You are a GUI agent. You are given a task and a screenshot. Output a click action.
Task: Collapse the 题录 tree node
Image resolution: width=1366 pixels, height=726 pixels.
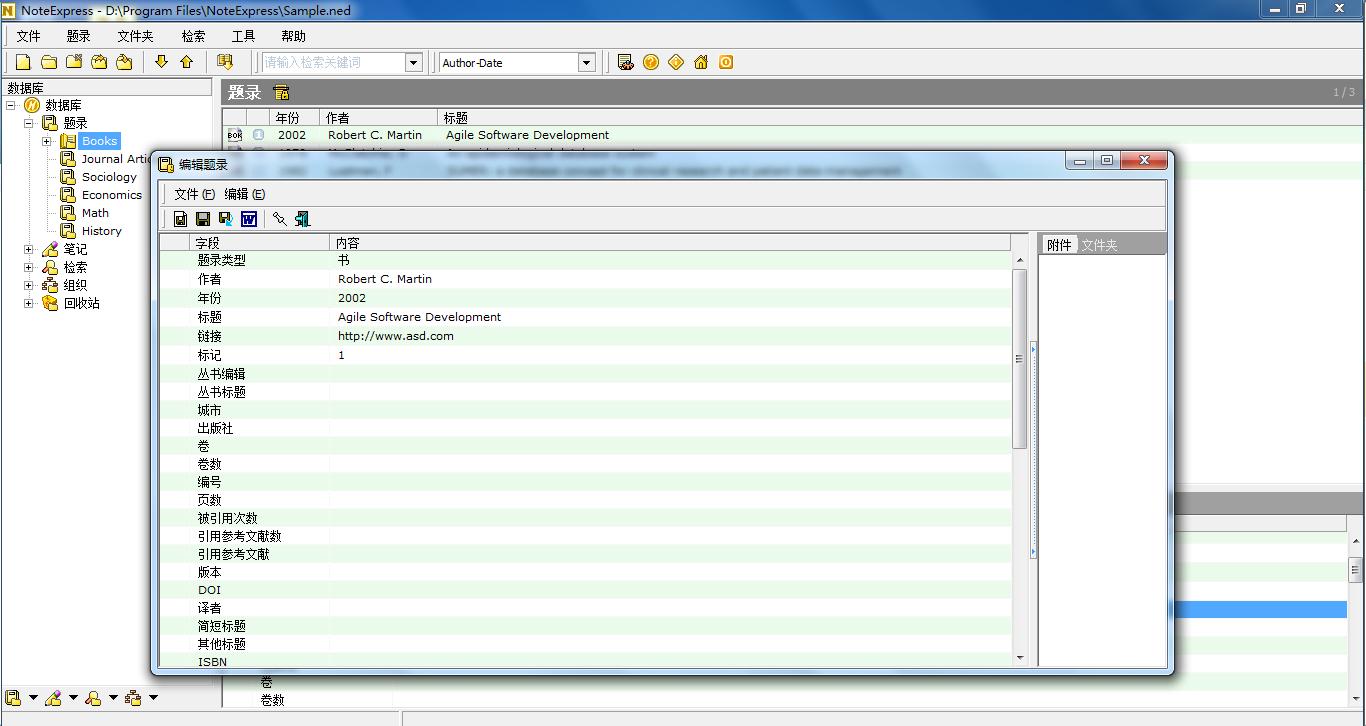[29, 123]
